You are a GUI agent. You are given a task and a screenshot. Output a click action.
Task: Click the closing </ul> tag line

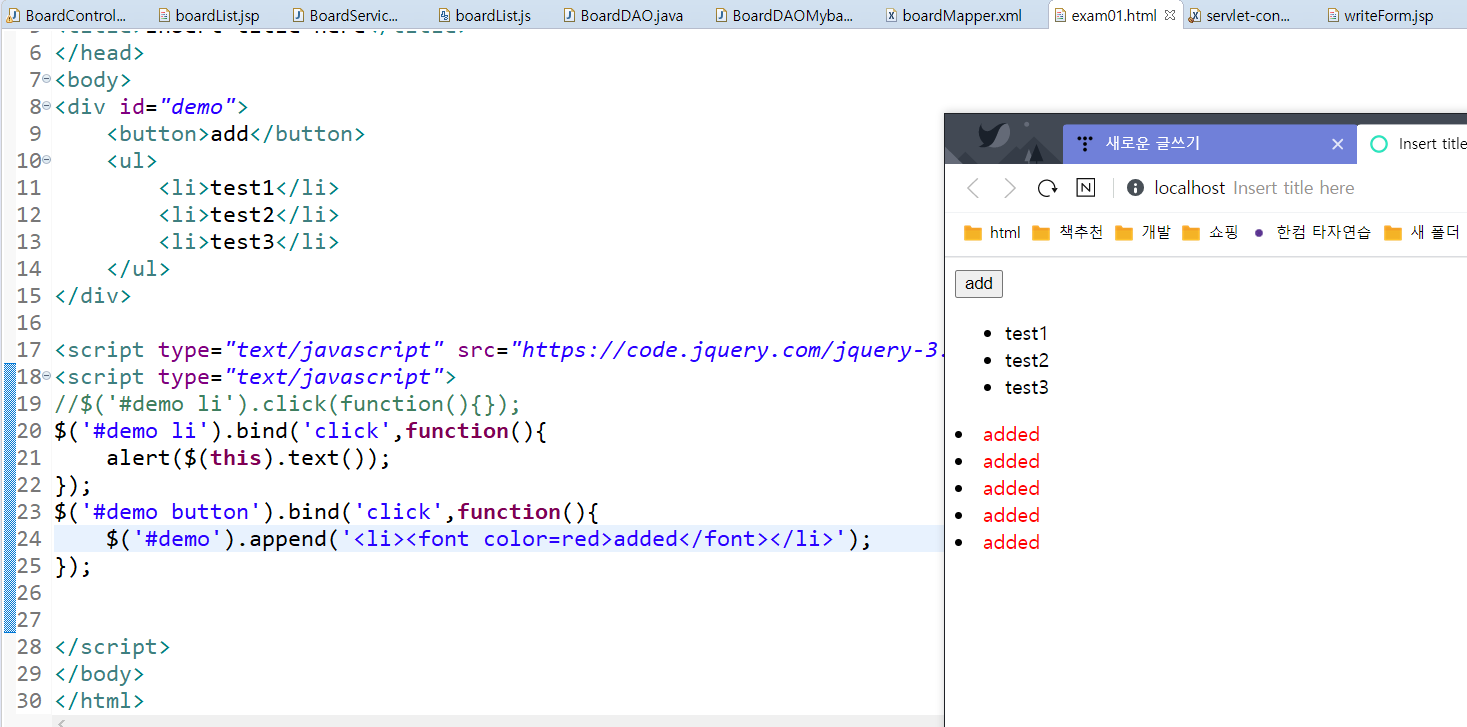point(138,269)
